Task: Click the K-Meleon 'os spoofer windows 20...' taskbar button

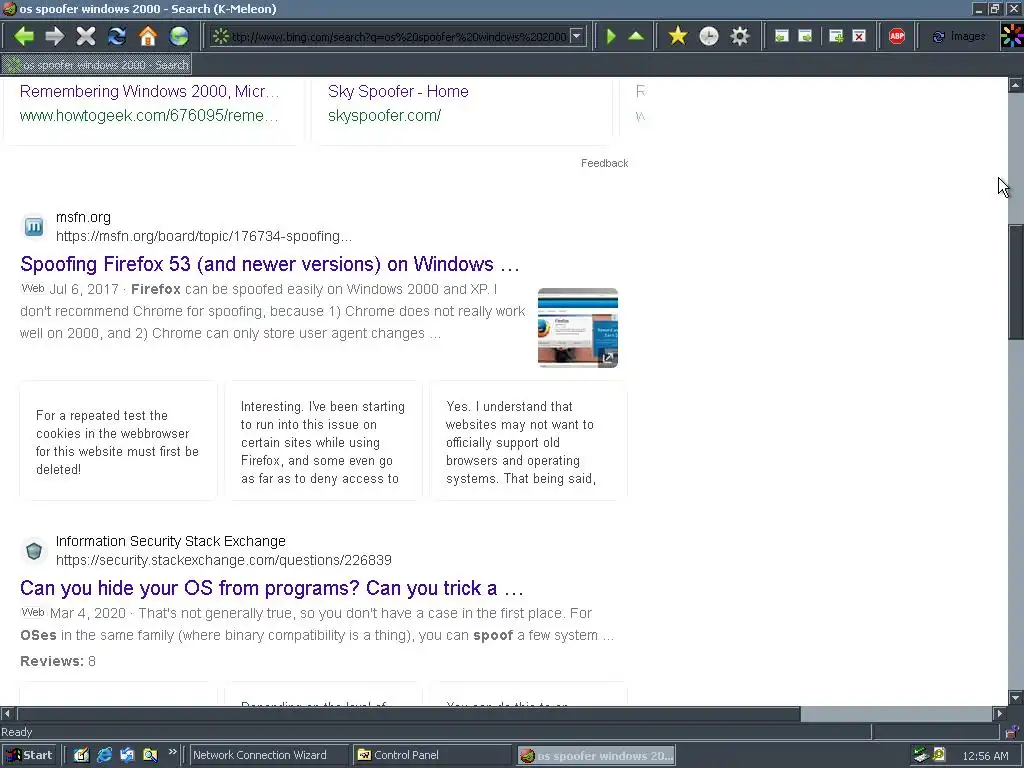Action: click(596, 756)
